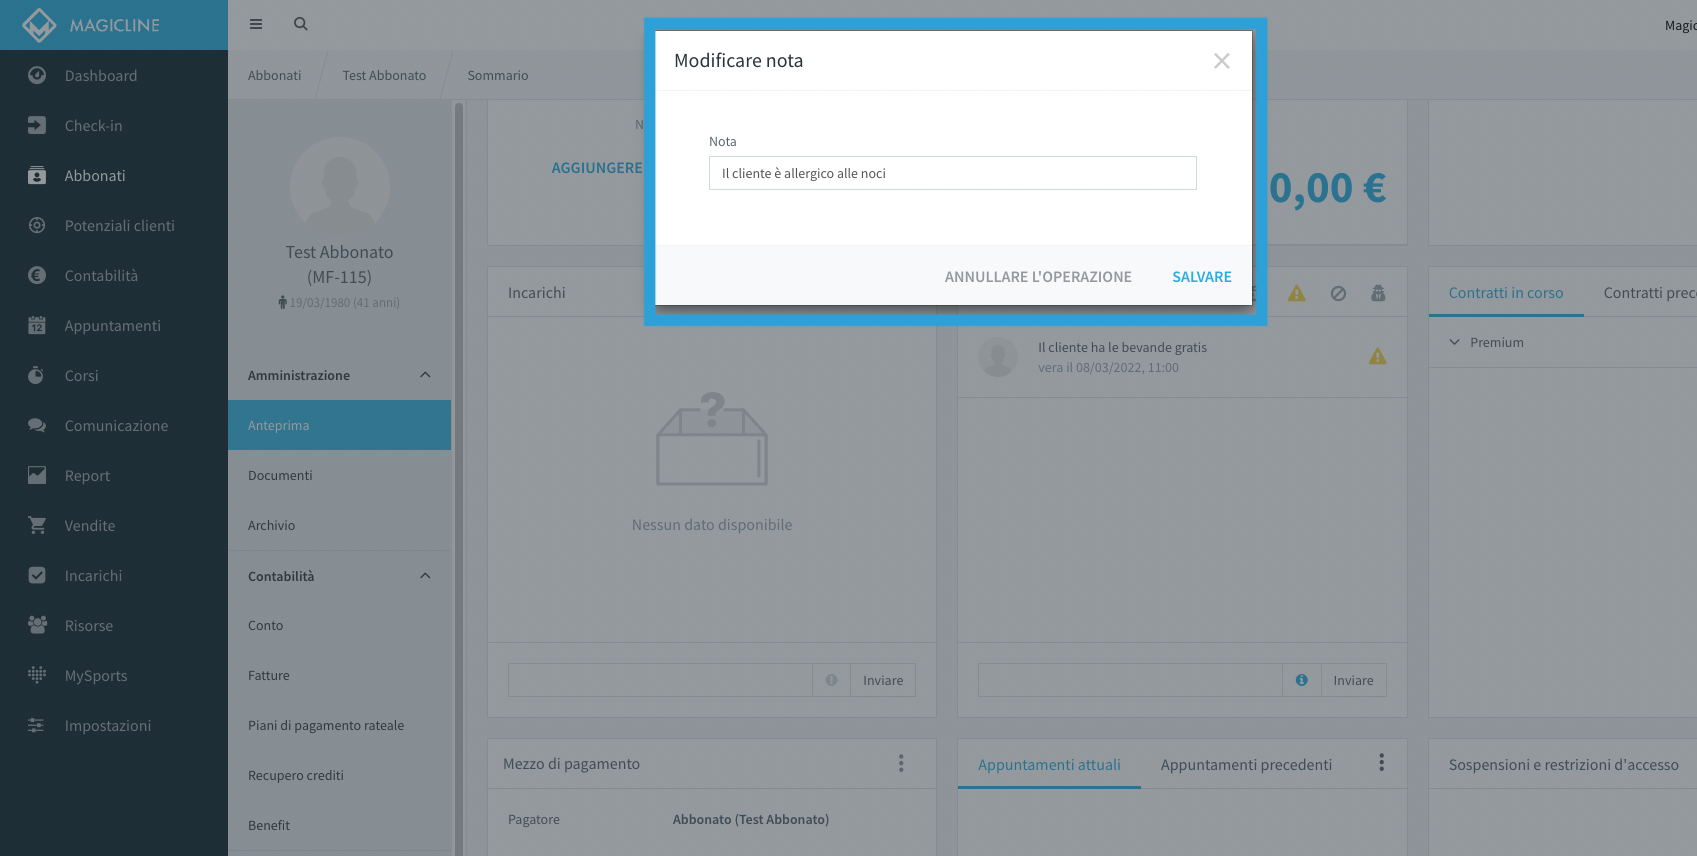Click the search magnifier icon
Image resolution: width=1697 pixels, height=856 pixels.
click(300, 24)
